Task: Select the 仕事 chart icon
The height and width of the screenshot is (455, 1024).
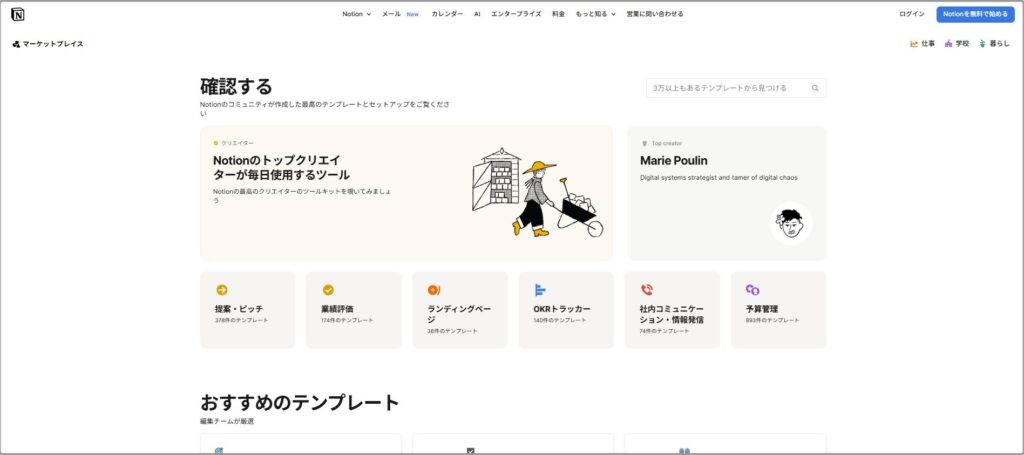Action: coord(914,44)
